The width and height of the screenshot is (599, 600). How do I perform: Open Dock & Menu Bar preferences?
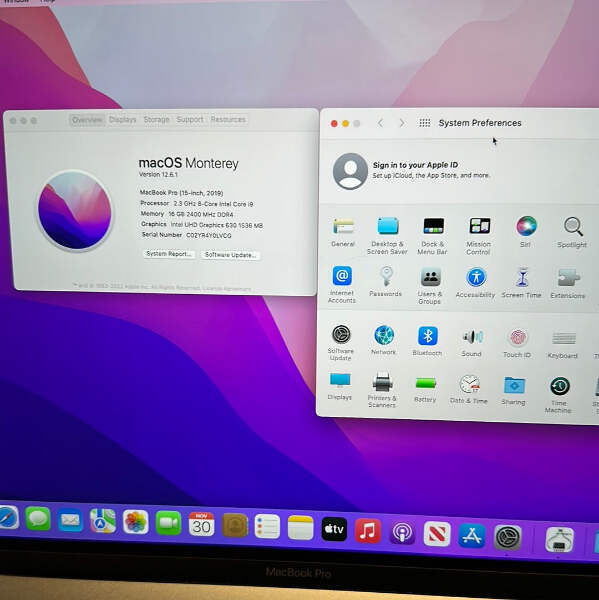click(x=433, y=235)
